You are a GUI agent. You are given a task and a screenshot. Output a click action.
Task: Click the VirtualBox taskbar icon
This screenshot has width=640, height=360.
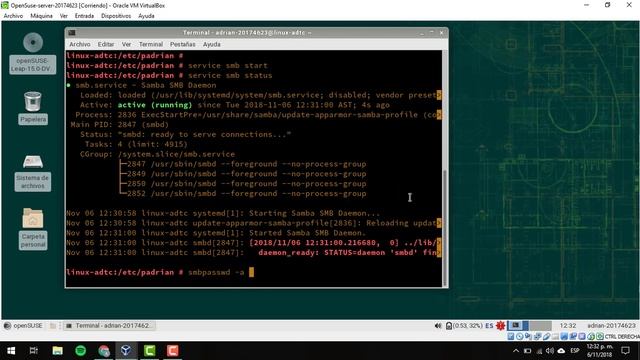pyautogui.click(x=126, y=351)
